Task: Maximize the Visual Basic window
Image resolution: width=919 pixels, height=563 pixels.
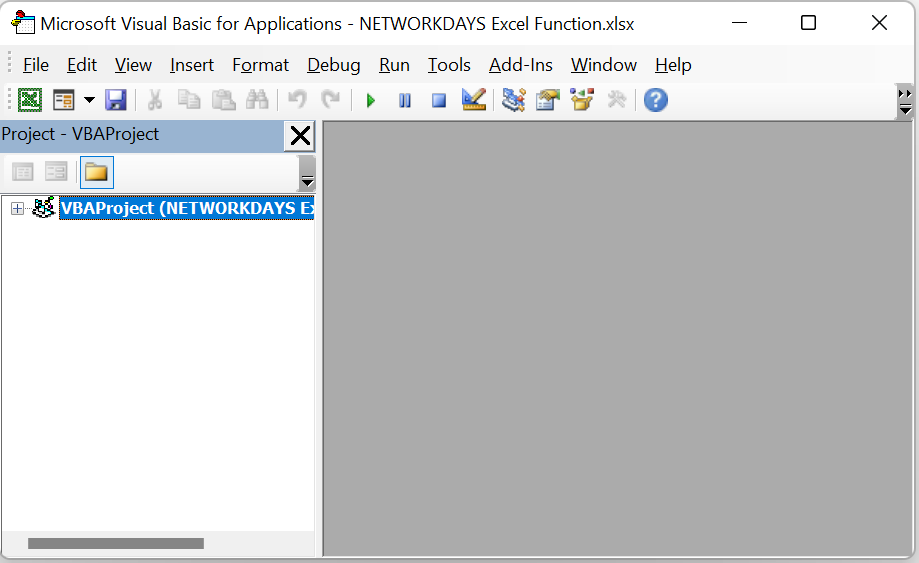Action: pyautogui.click(x=808, y=23)
